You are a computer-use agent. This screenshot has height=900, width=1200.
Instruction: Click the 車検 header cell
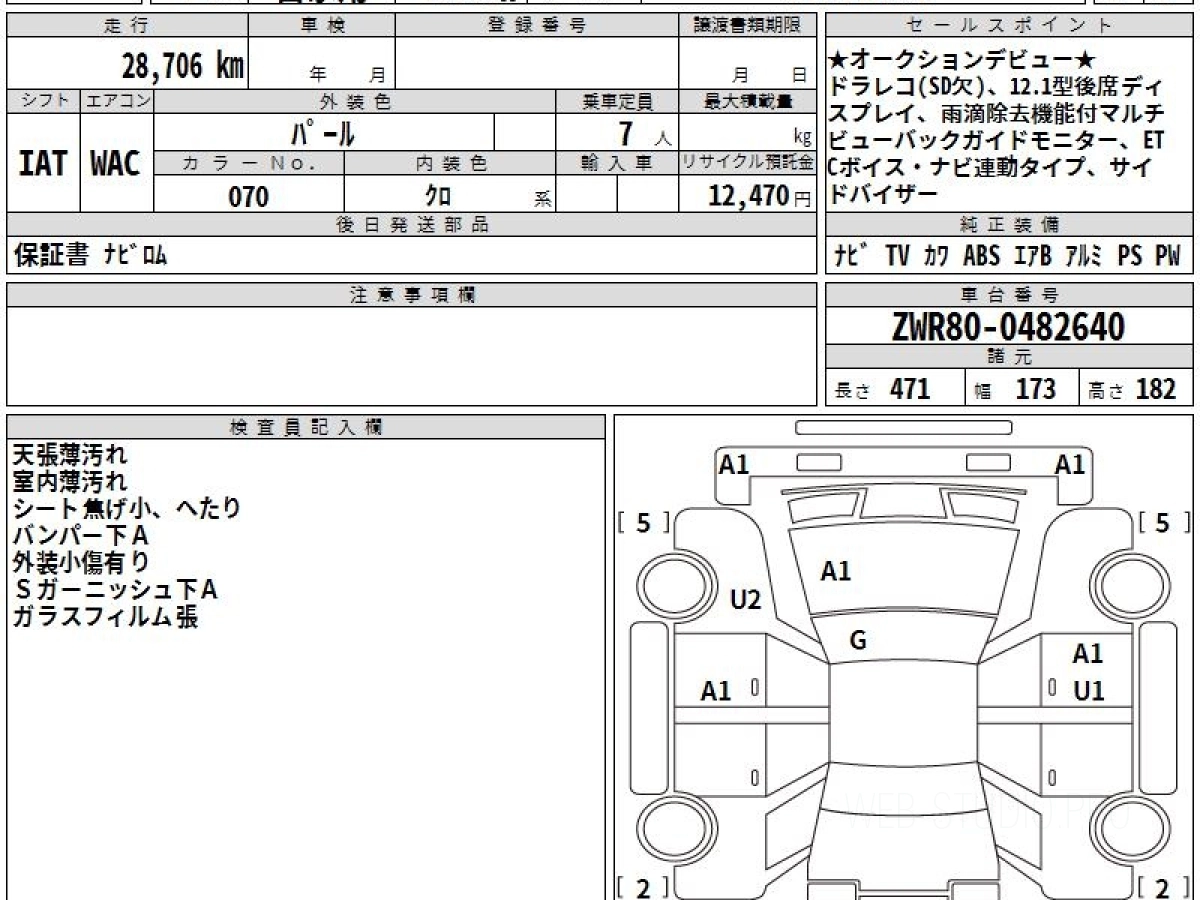tap(322, 26)
